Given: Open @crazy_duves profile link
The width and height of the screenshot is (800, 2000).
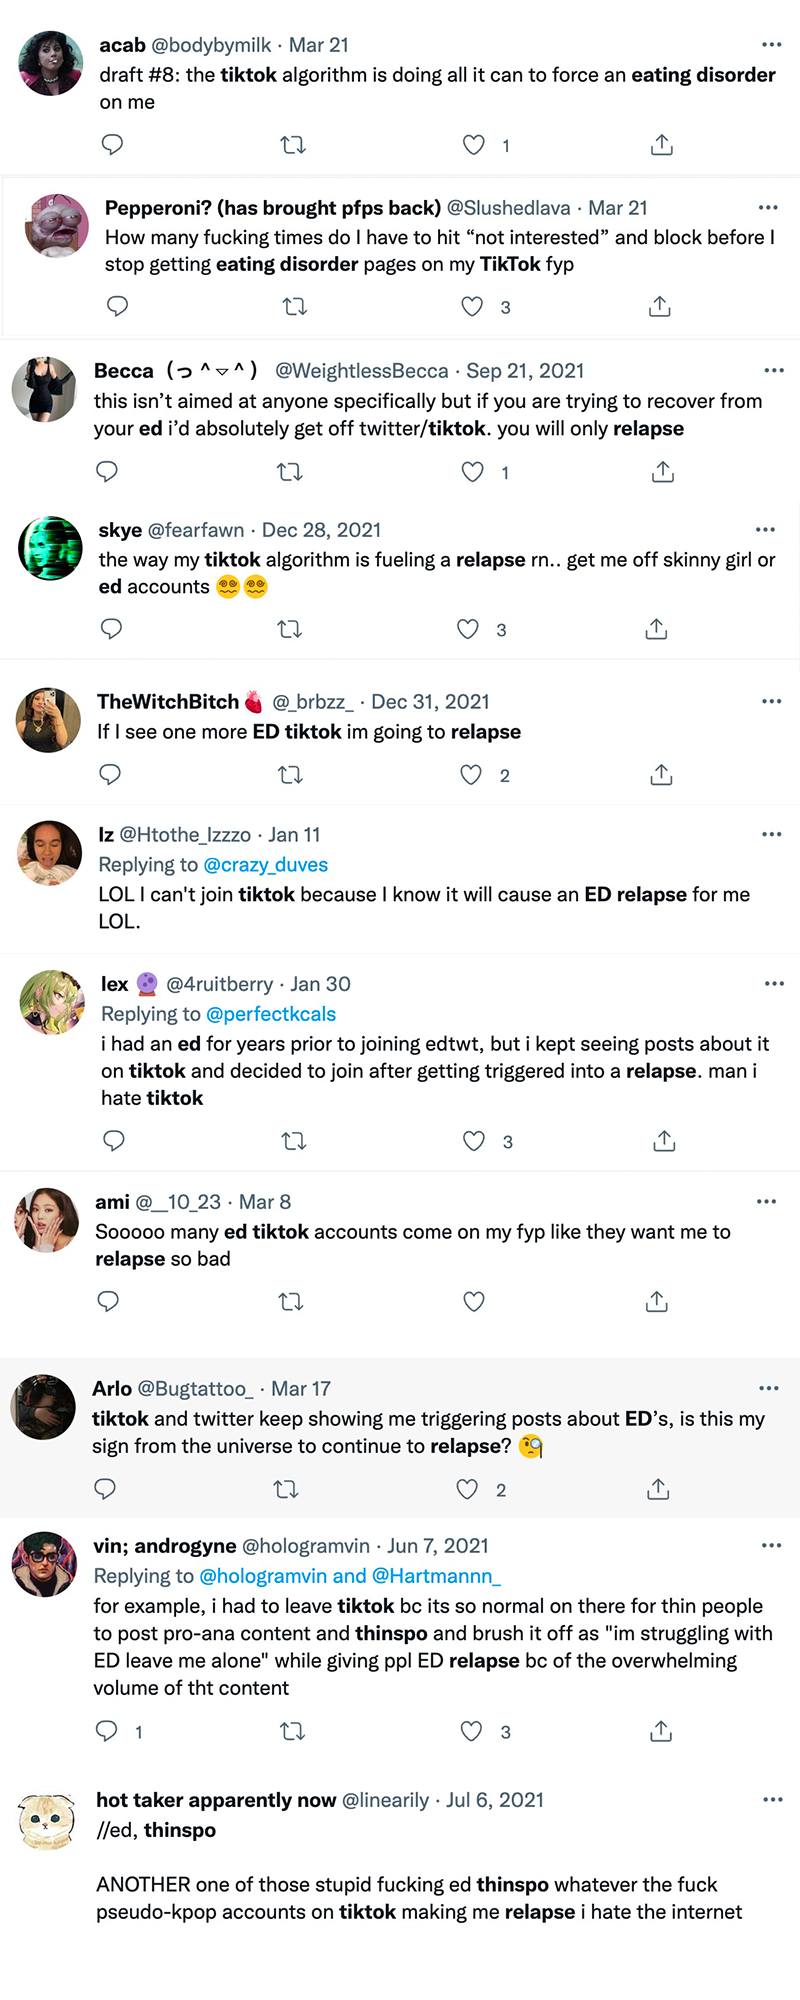Looking at the screenshot, I should click(265, 865).
